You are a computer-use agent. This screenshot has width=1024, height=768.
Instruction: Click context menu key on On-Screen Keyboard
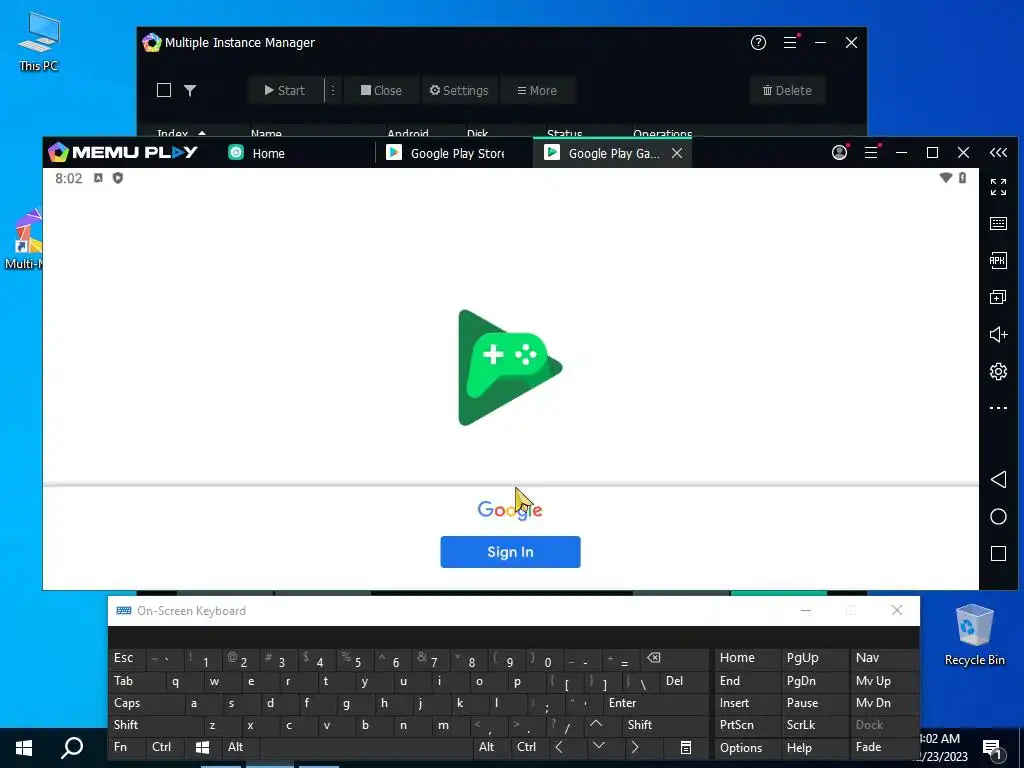point(686,747)
